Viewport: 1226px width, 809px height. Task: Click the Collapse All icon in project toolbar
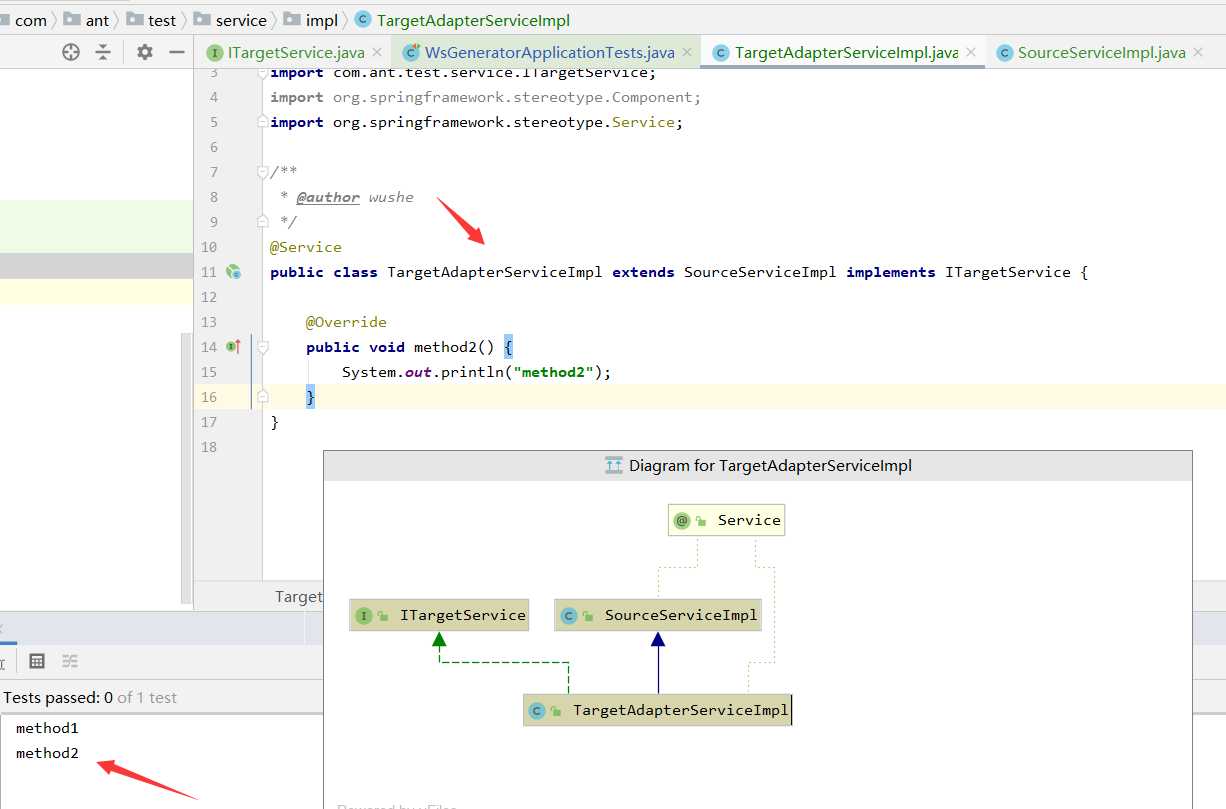click(103, 52)
